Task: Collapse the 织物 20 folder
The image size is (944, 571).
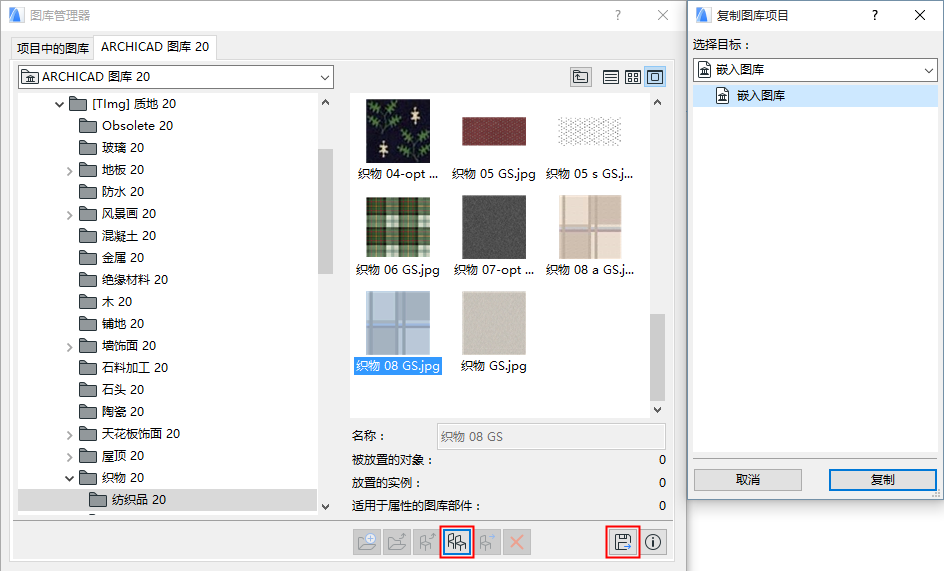Action: [x=69, y=478]
